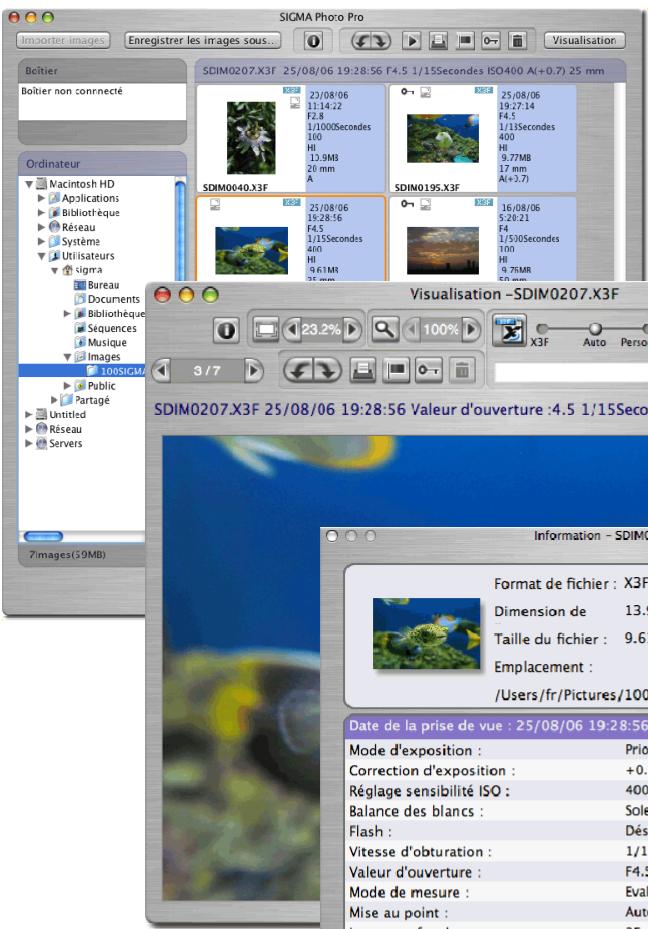Select X3F adjustment mode radio point
648x929 pixels.
tap(541, 328)
